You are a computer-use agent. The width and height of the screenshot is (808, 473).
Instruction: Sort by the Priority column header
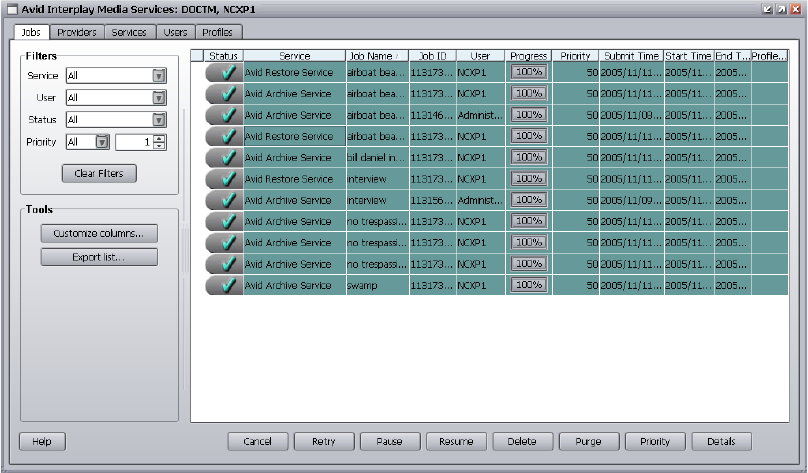pos(576,56)
